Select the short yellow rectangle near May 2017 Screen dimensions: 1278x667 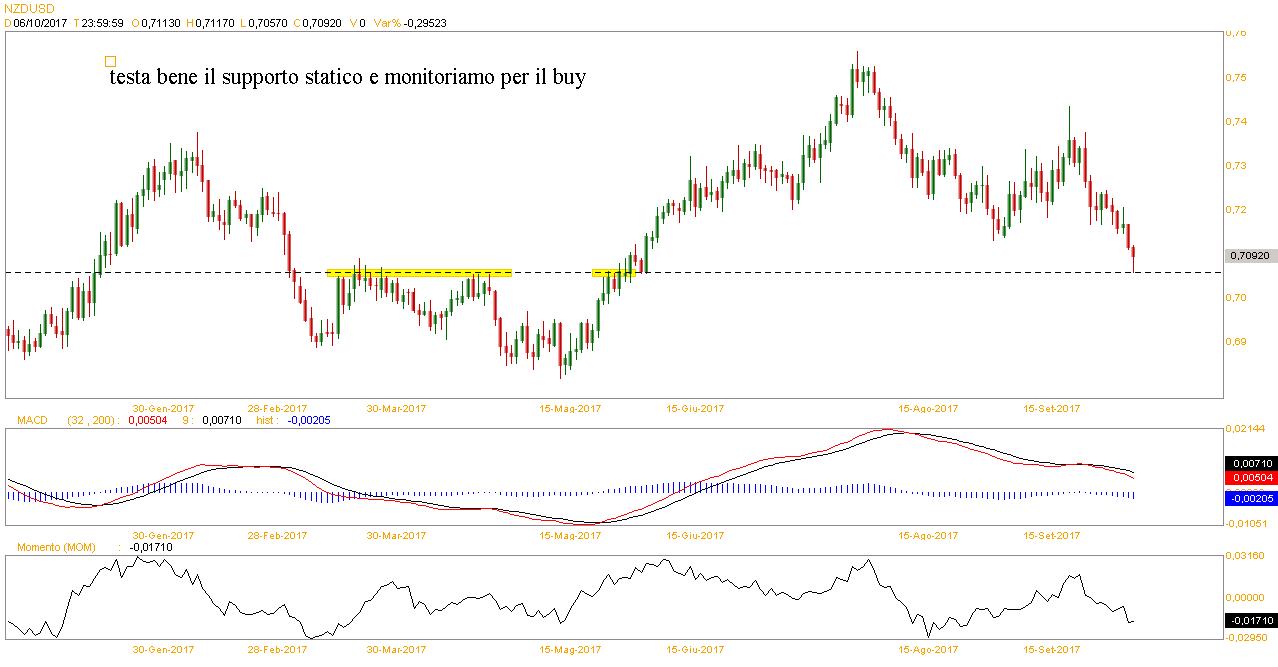click(x=613, y=272)
